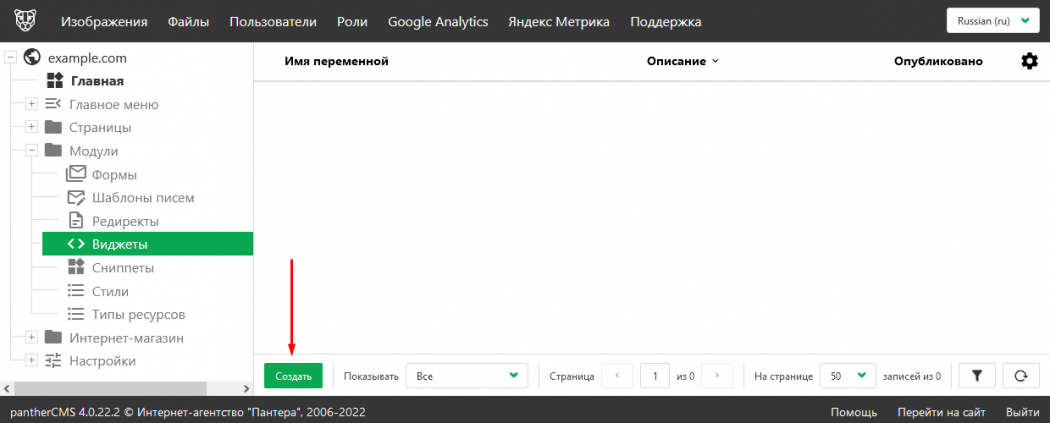1050x423 pixels.
Task: Select the Модули tree item
Action: click(x=94, y=151)
